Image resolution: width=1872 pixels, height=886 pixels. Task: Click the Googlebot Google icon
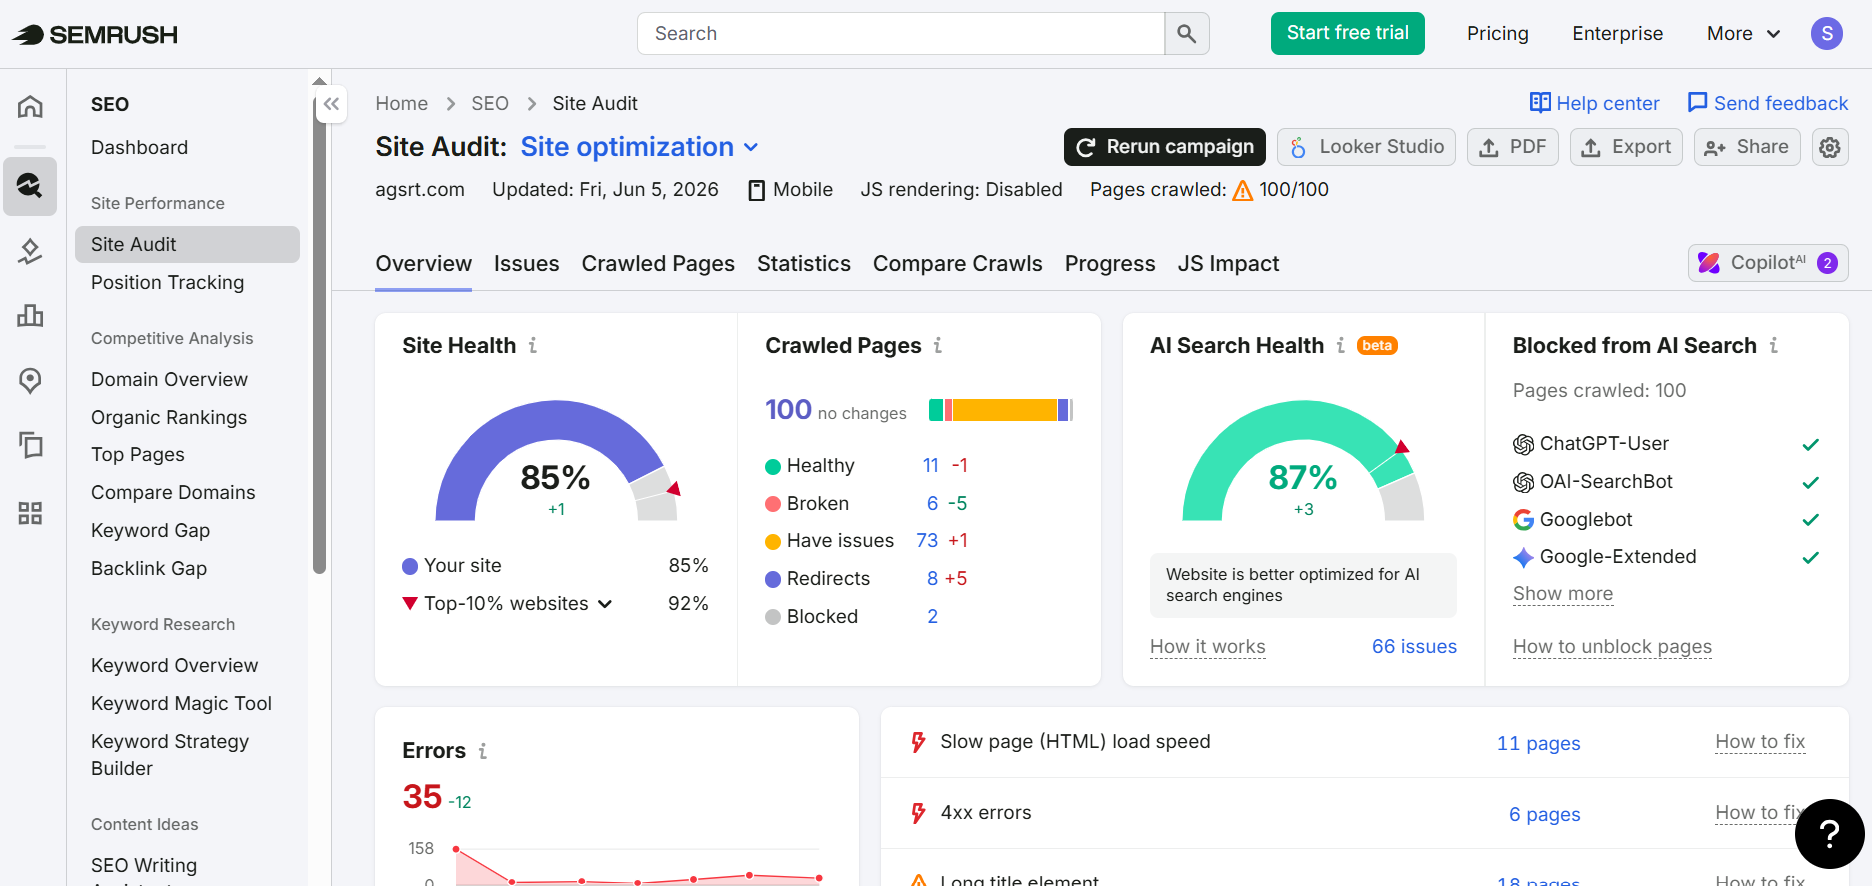(1523, 520)
